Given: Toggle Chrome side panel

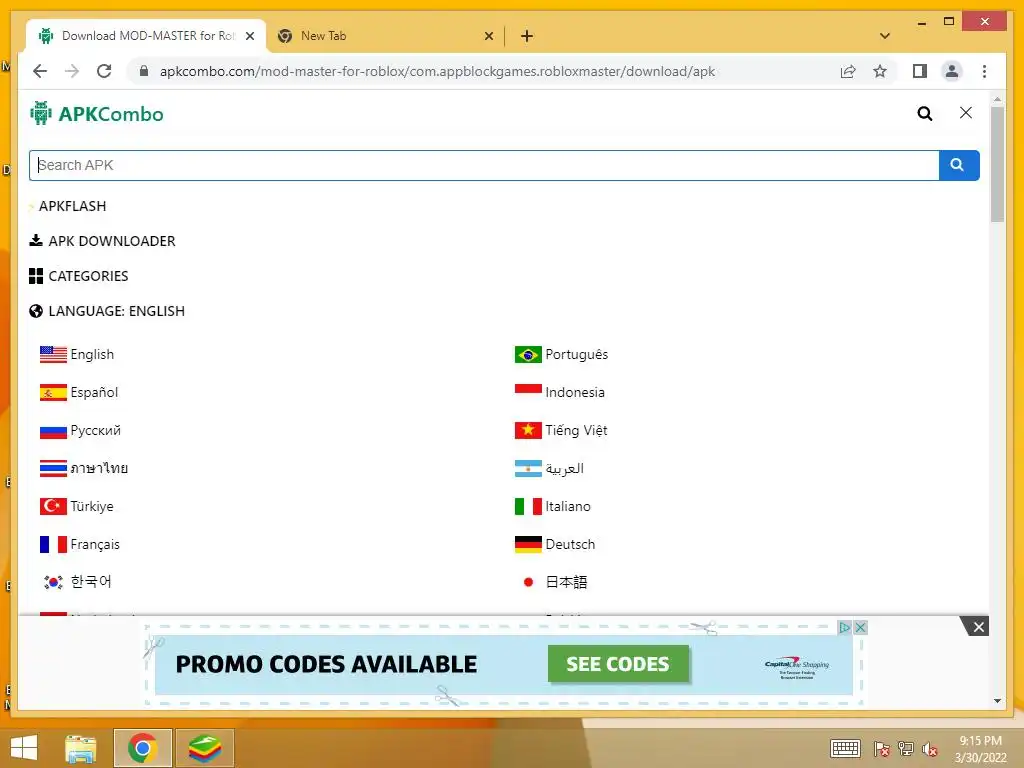Looking at the screenshot, I should (x=920, y=71).
